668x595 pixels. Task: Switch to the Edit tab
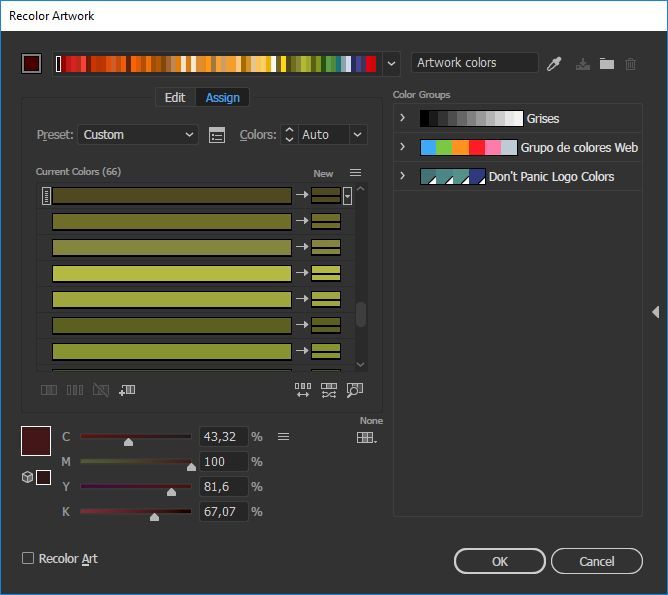click(175, 98)
